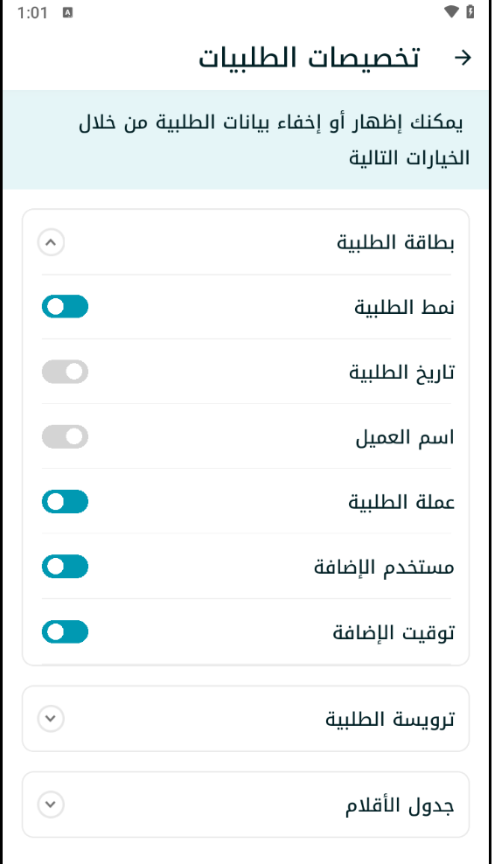Tap the back arrow icon
This screenshot has height=864, width=492.
pyautogui.click(x=463, y=58)
